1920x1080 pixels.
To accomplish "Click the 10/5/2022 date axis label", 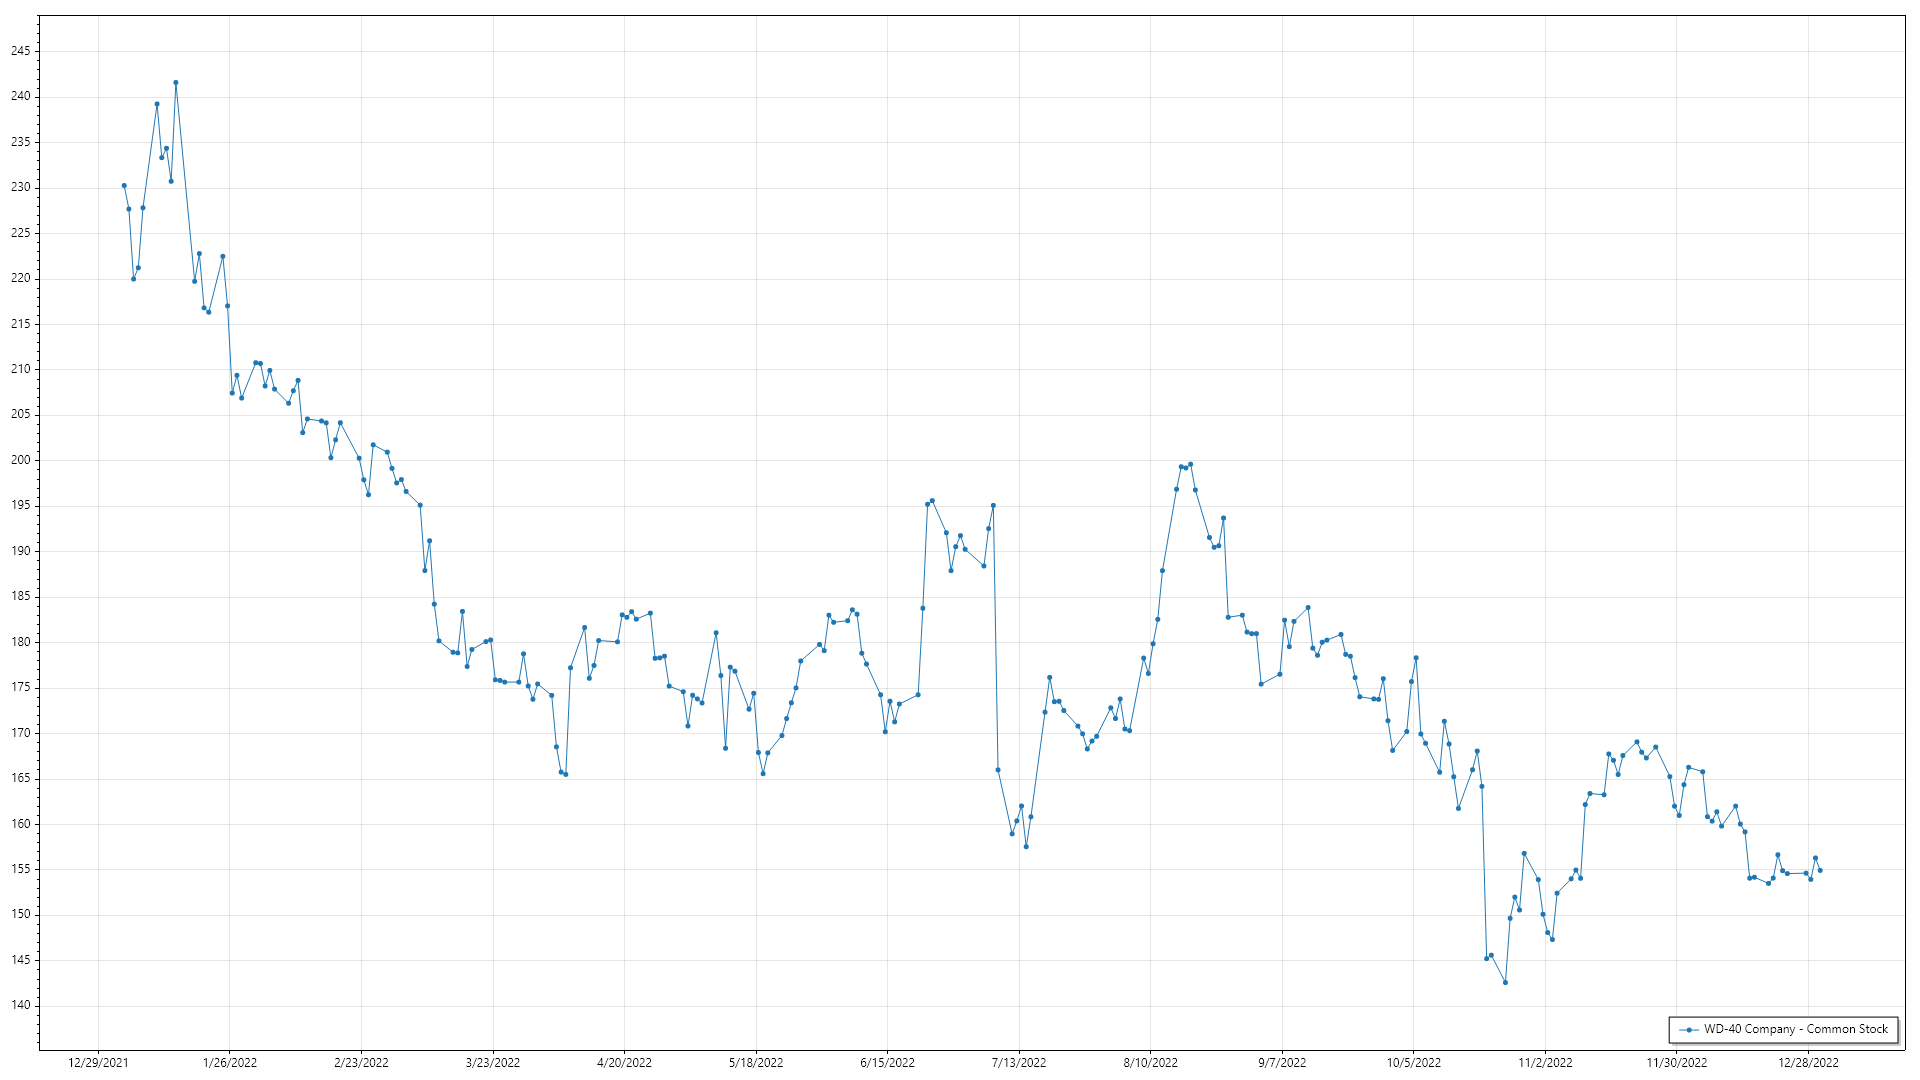I will coord(1414,1062).
